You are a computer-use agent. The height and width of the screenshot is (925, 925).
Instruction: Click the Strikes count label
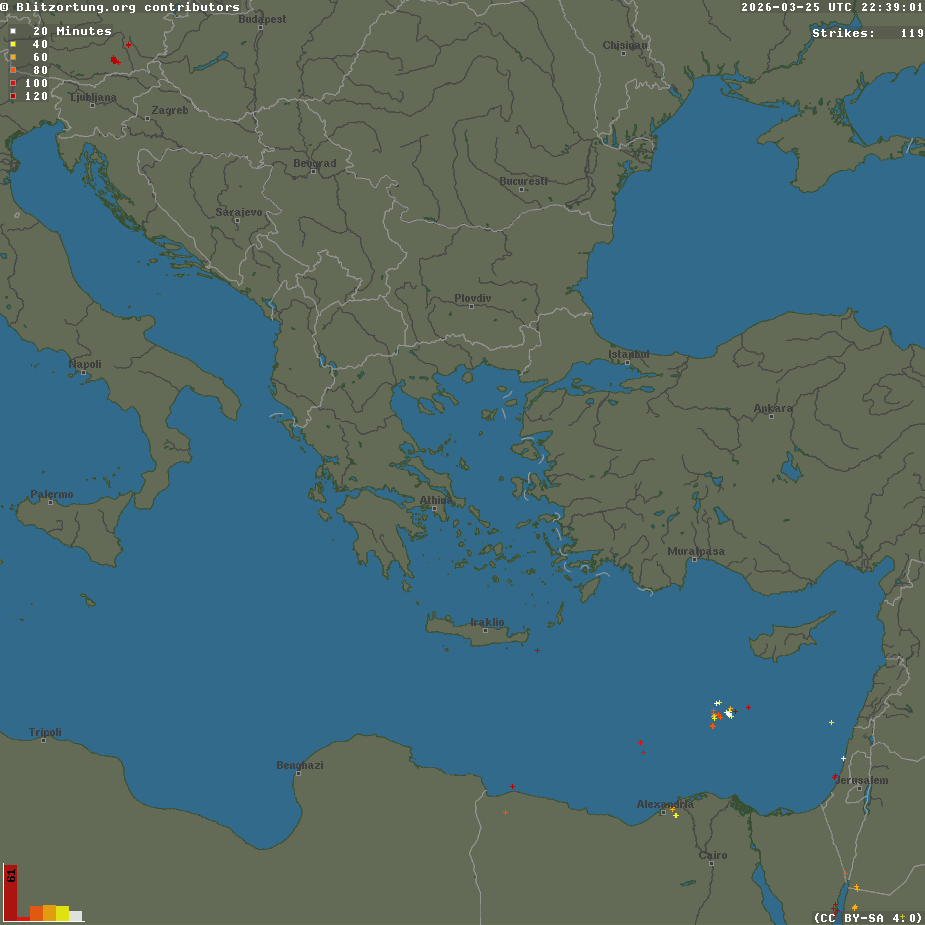pos(843,33)
